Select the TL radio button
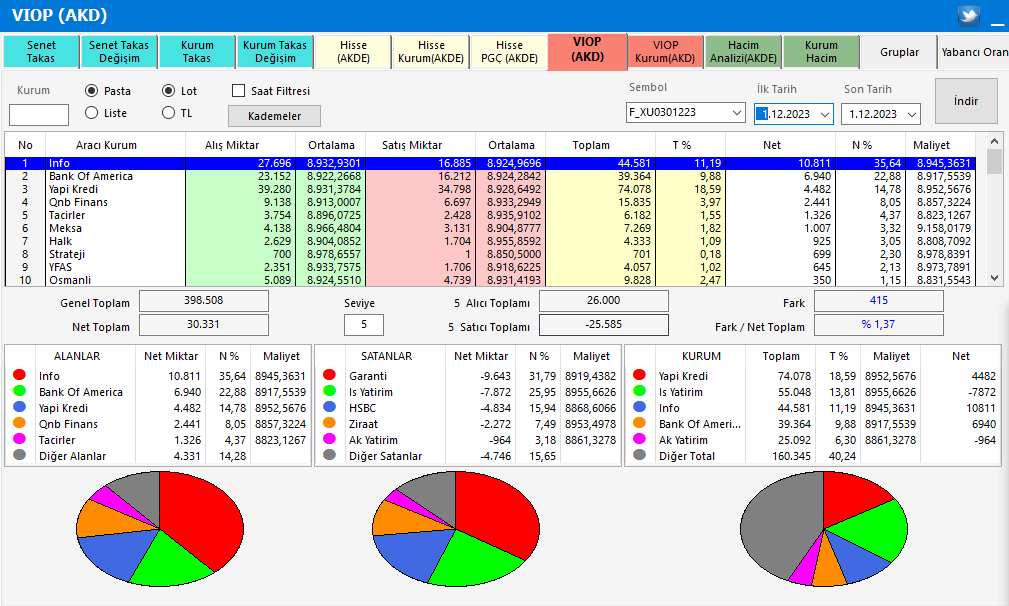The width and height of the screenshot is (1009, 606). click(169, 113)
